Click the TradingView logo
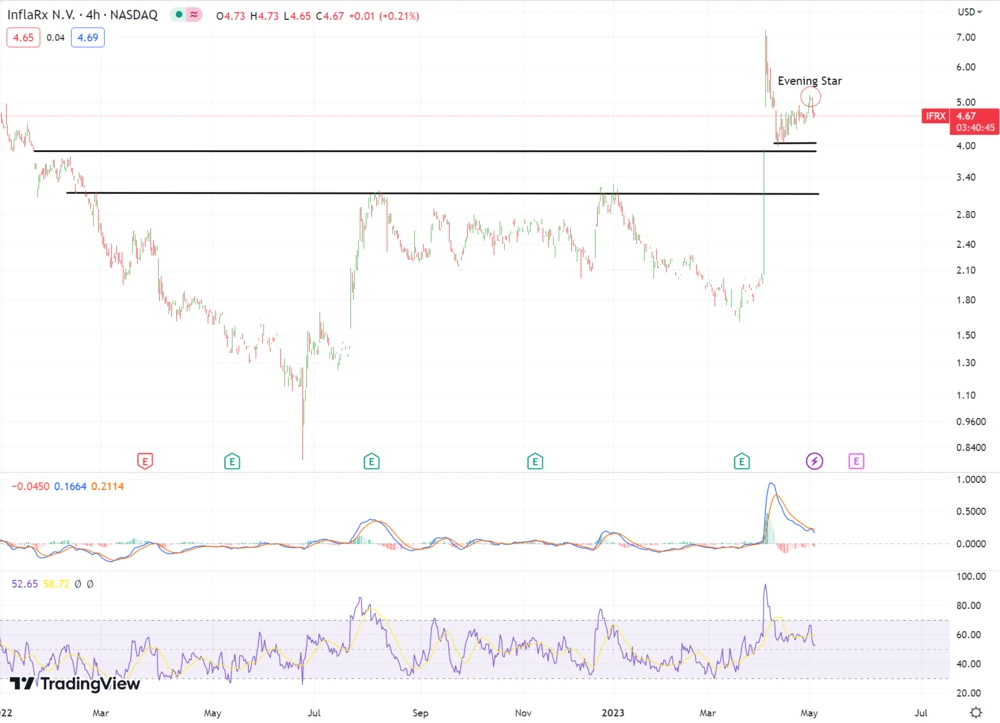 point(76,684)
